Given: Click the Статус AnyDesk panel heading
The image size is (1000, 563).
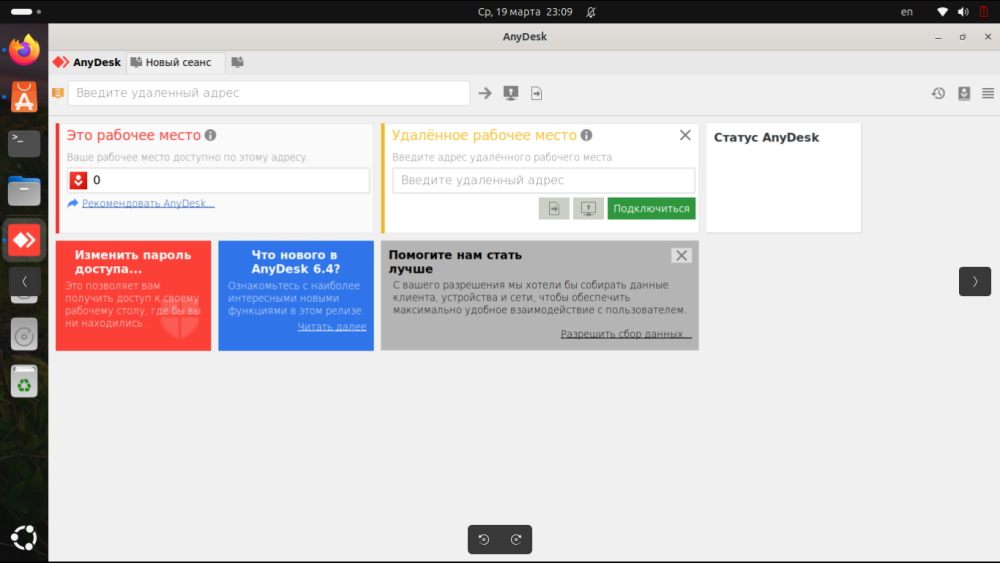Looking at the screenshot, I should 766,138.
